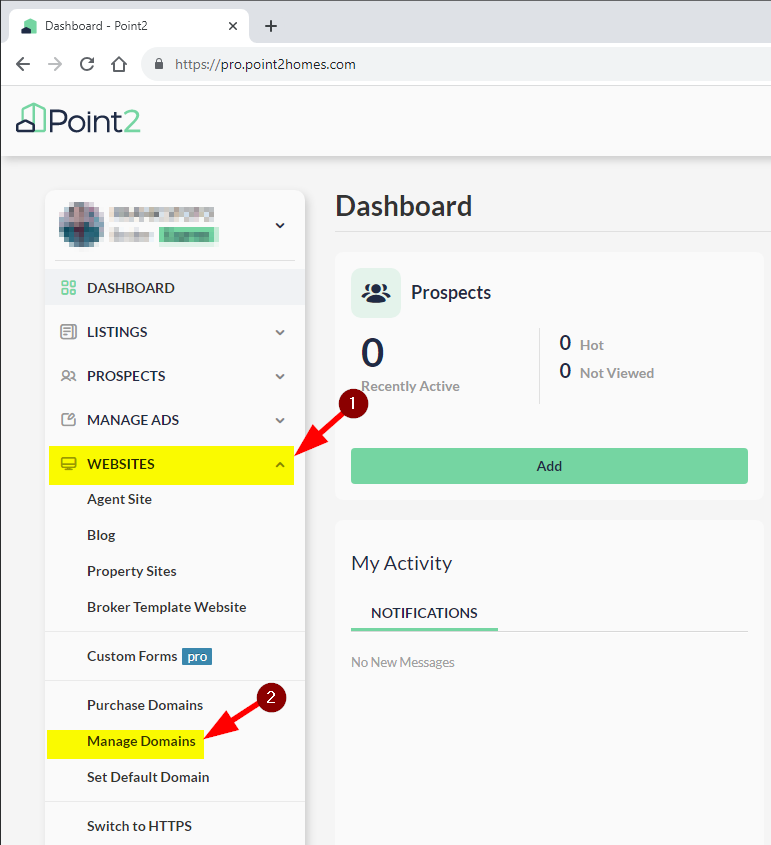This screenshot has height=845, width=771.
Task: Click the Prospects card group icon
Action: pos(376,293)
